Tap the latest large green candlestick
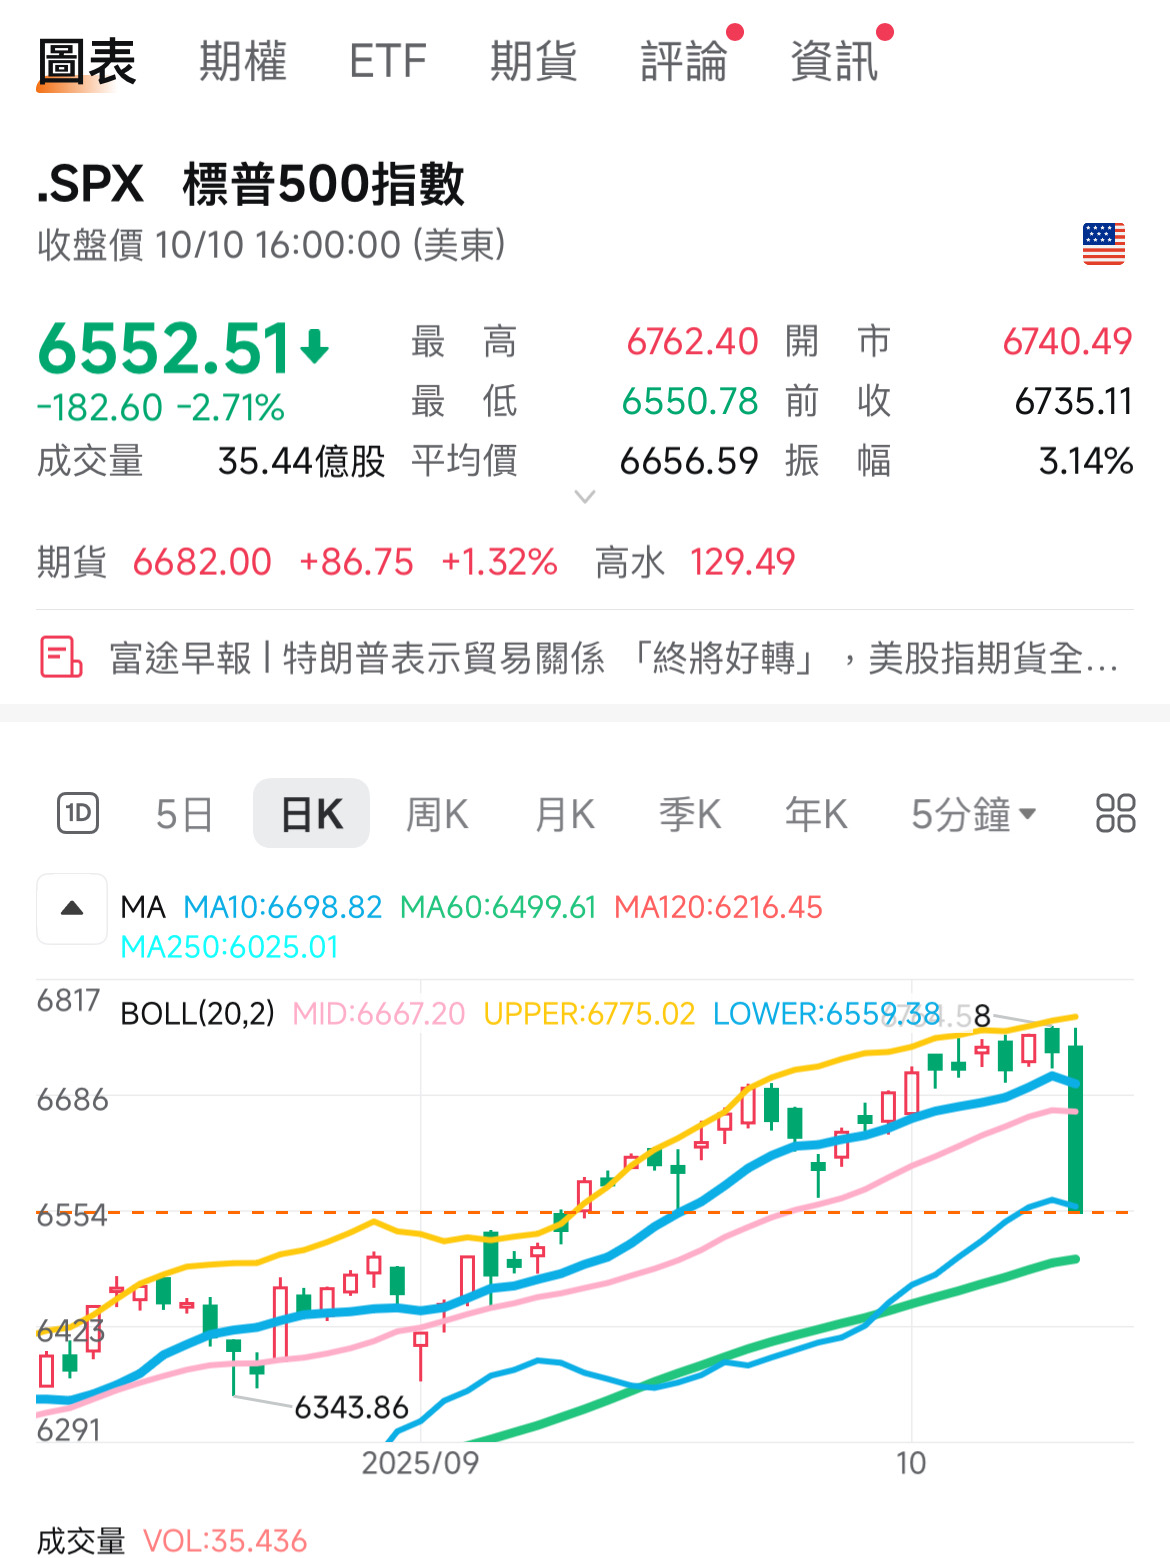 [1076, 1128]
